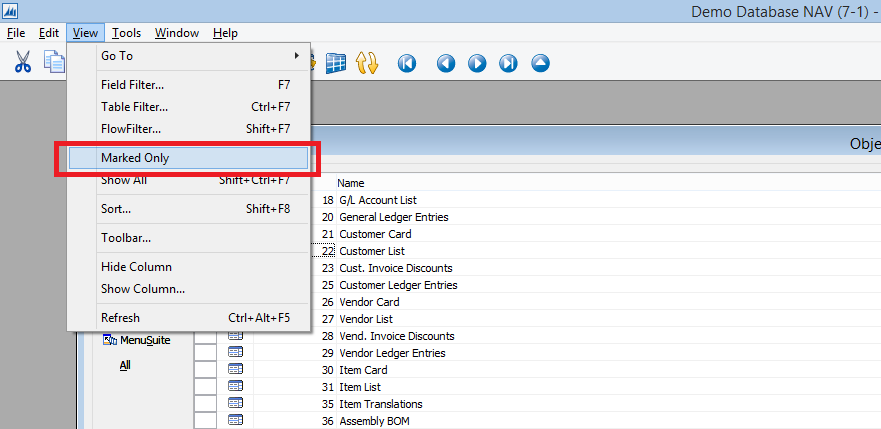Click the blue up-arrow toolbar icon

(x=540, y=63)
